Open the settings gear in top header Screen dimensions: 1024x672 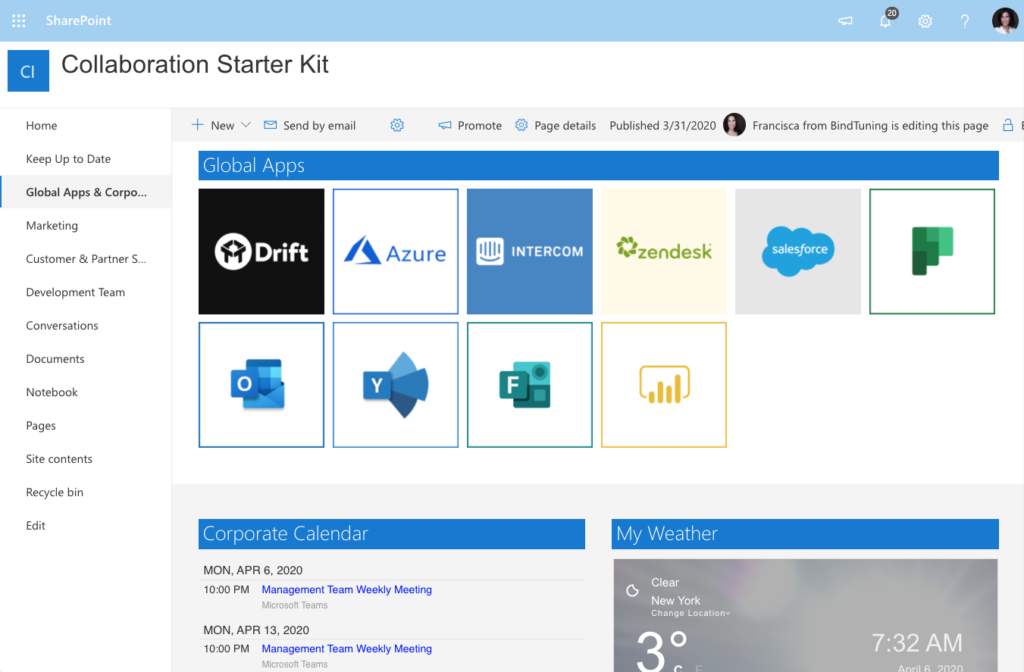(925, 22)
